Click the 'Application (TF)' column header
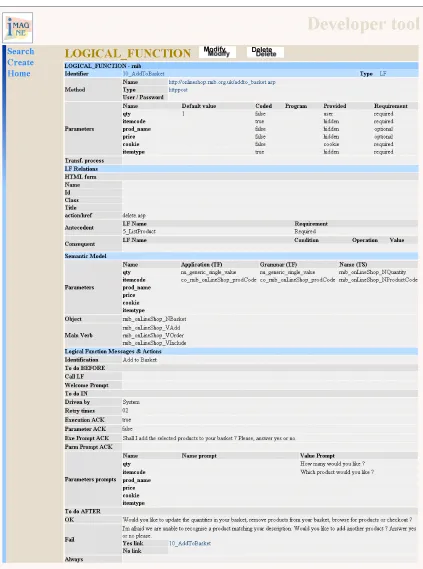Screen dimensions: 423x569 coord(202,265)
